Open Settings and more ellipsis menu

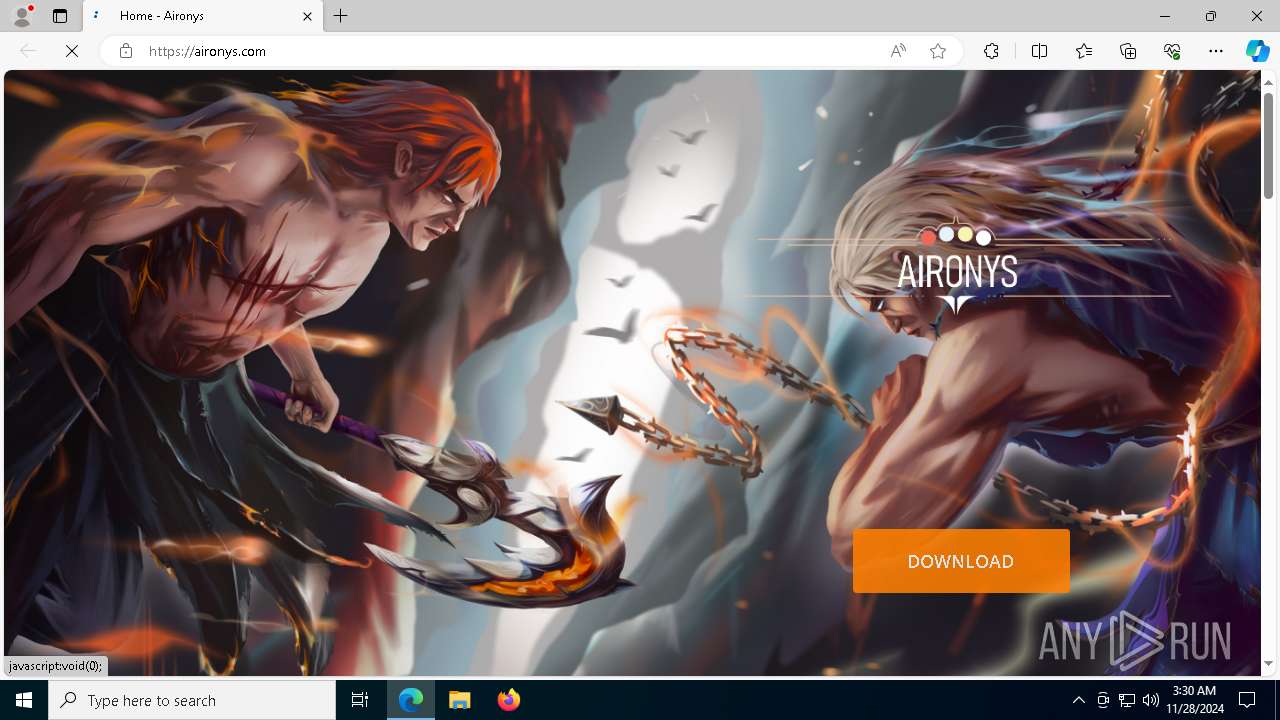(1216, 51)
